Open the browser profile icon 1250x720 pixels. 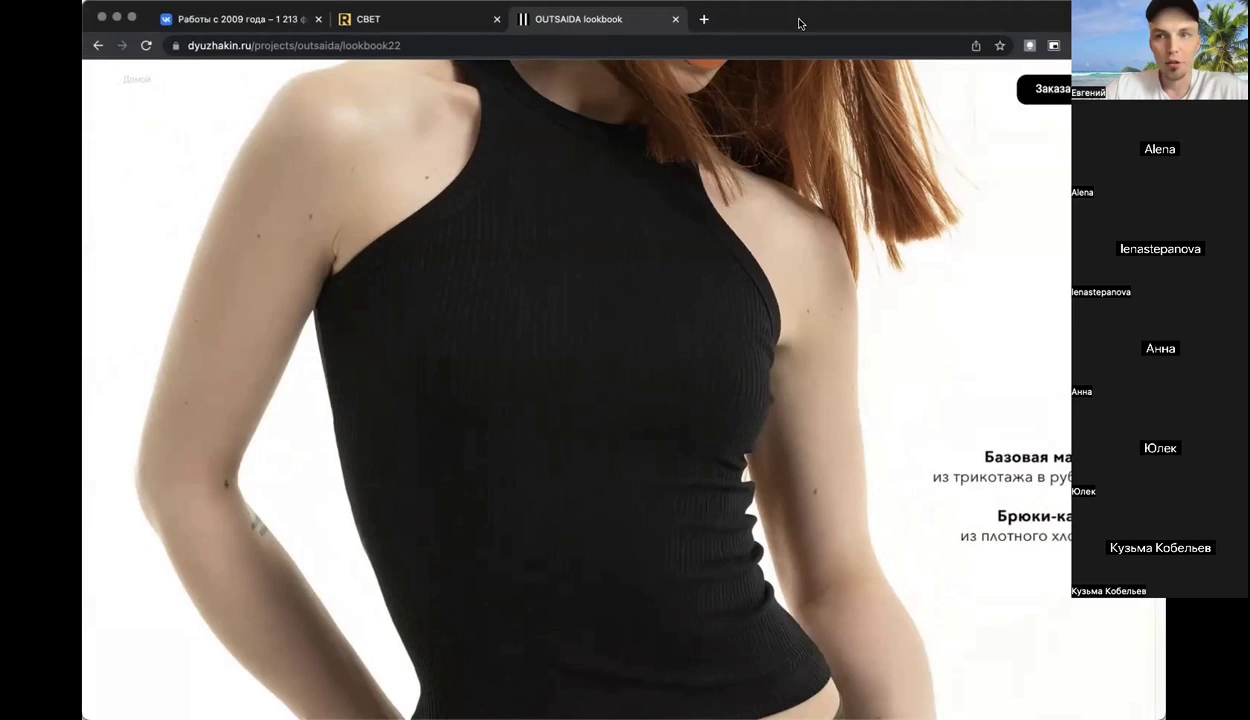(x=1029, y=46)
